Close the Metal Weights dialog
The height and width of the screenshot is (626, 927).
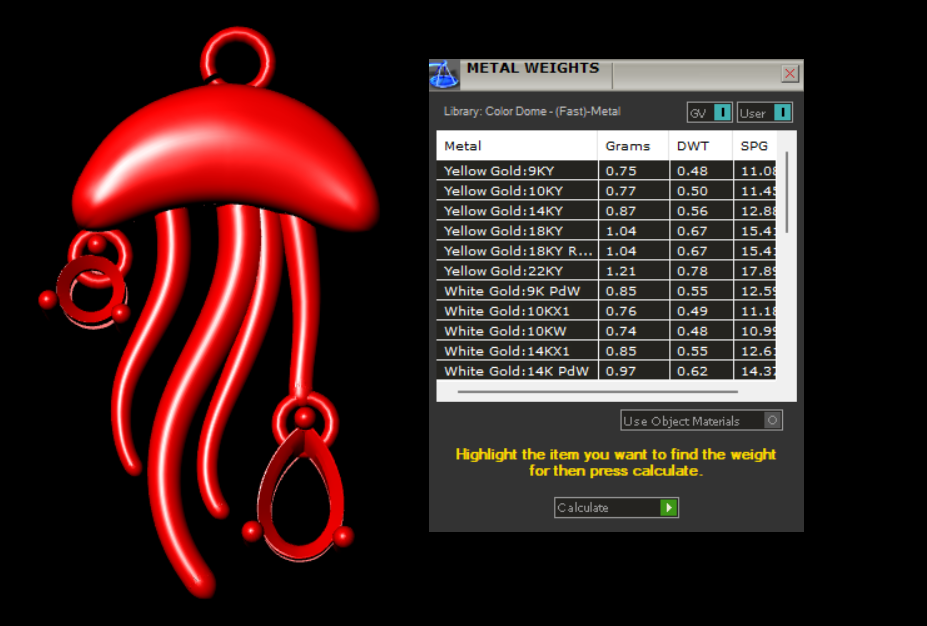click(x=790, y=74)
